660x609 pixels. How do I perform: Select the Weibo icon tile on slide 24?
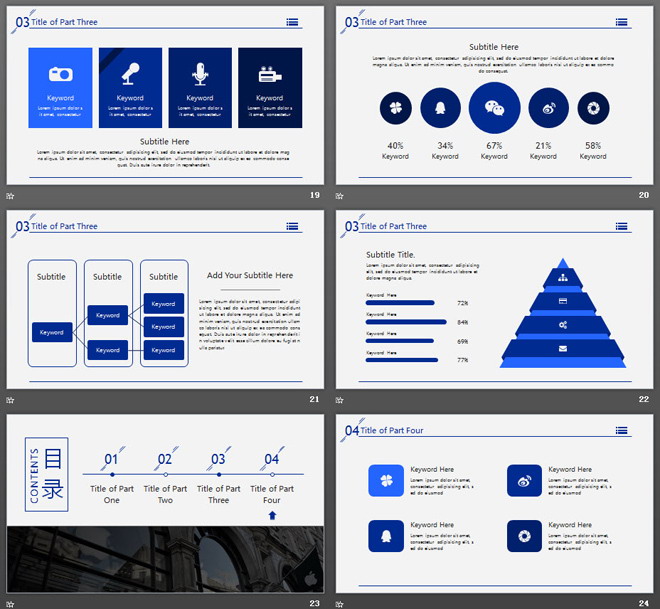click(524, 481)
